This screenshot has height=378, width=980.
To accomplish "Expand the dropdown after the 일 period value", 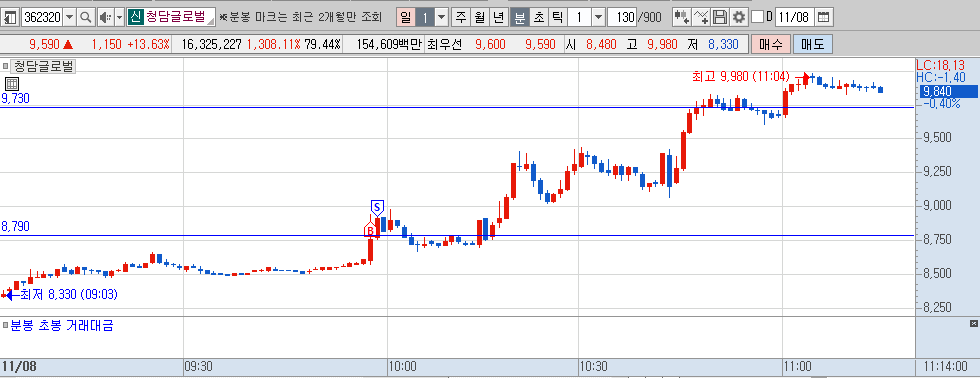I will point(441,17).
